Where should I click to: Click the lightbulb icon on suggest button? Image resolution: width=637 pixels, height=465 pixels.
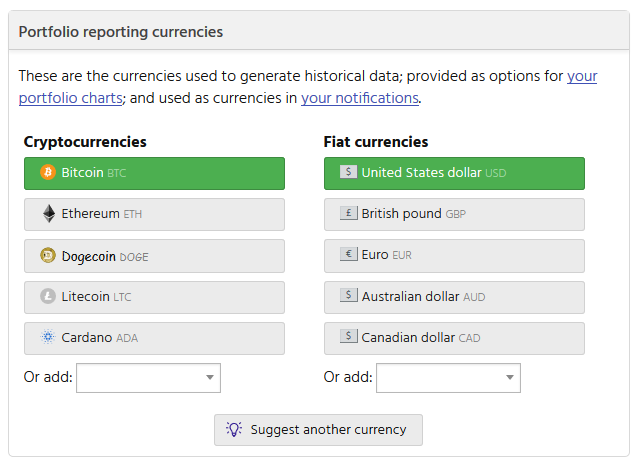pyautogui.click(x=234, y=429)
